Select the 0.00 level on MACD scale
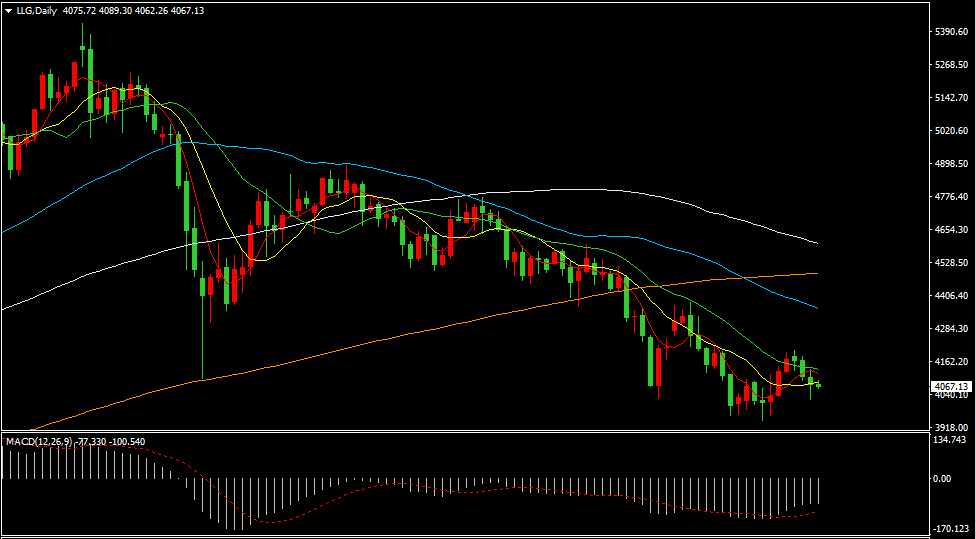Screen dimensions: 976x539 point(942,479)
